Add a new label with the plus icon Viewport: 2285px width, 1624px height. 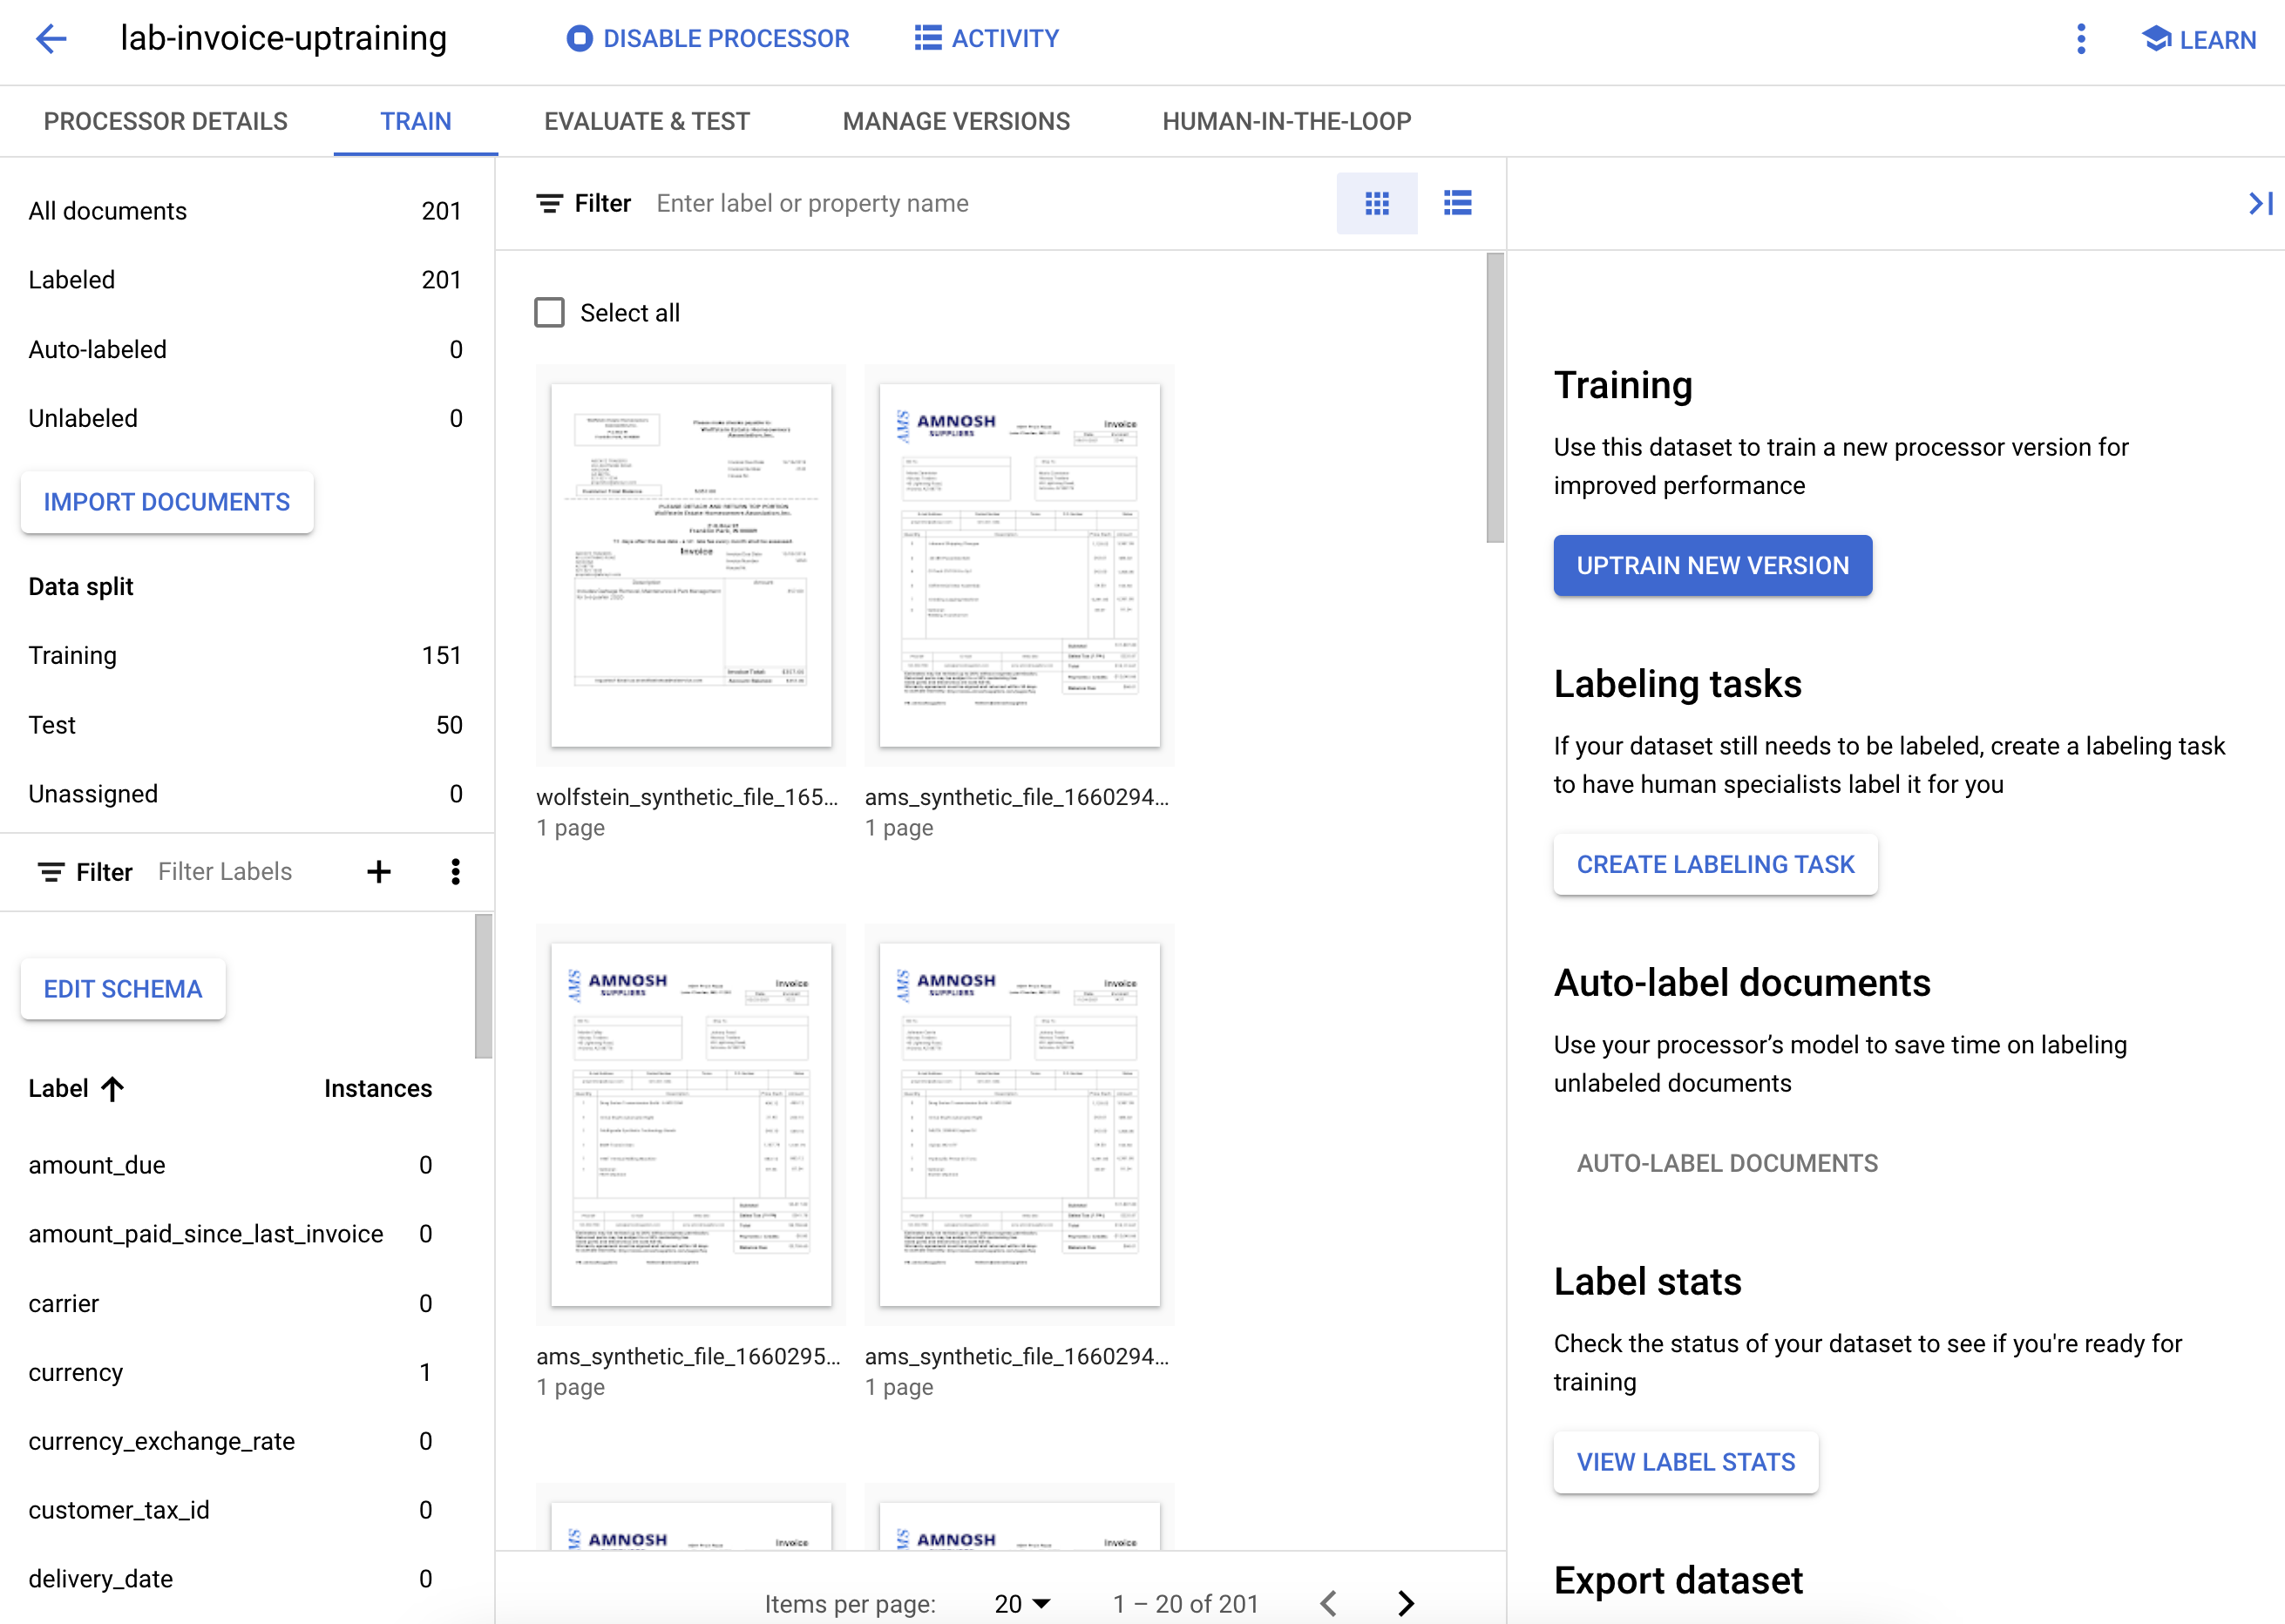[379, 871]
